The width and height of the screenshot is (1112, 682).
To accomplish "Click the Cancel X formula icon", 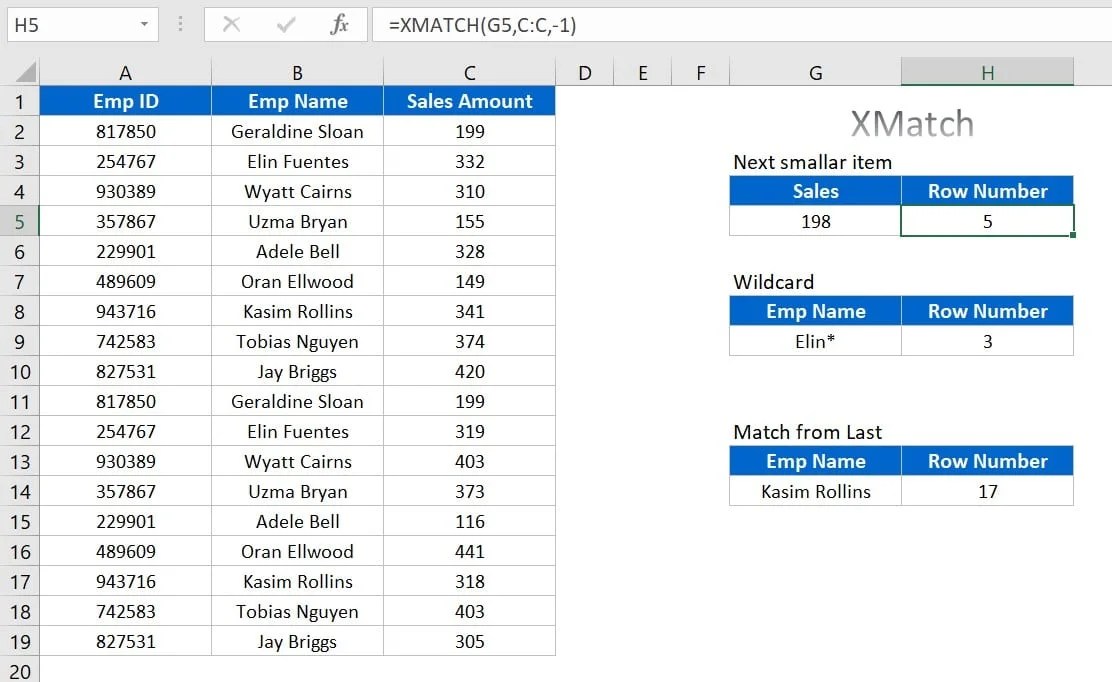I will [x=231, y=25].
